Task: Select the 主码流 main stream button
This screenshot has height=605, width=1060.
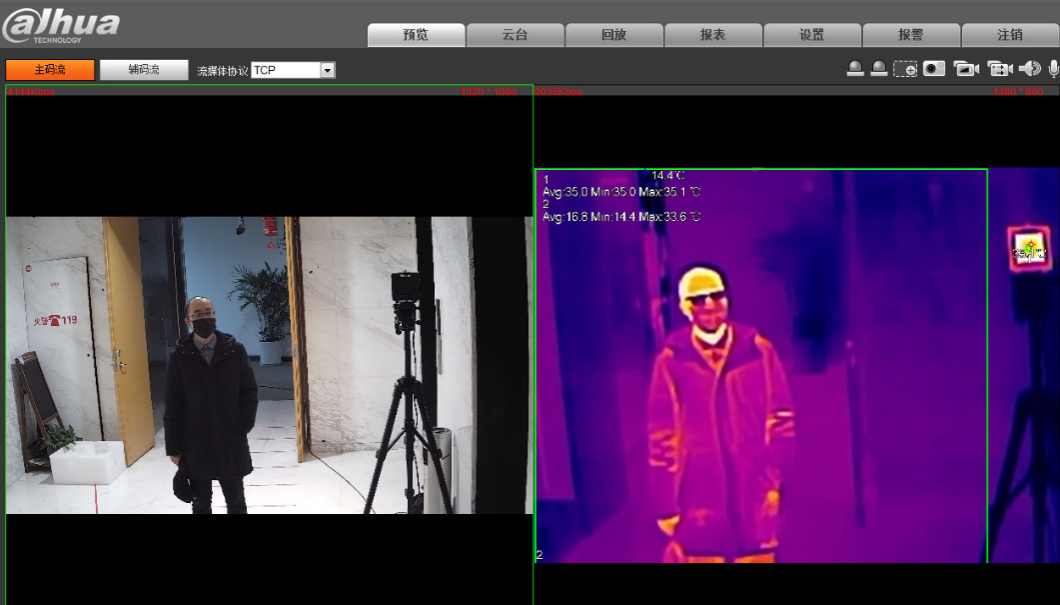Action: [x=50, y=70]
